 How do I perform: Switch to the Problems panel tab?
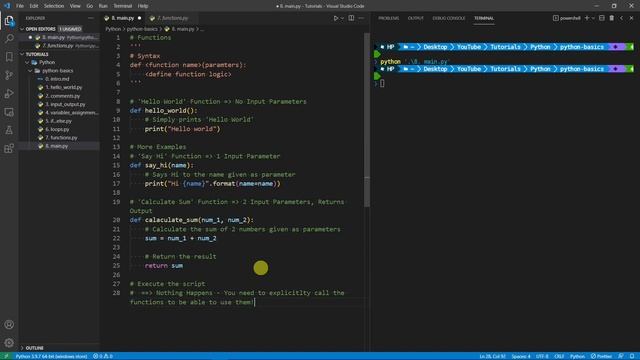(x=388, y=18)
